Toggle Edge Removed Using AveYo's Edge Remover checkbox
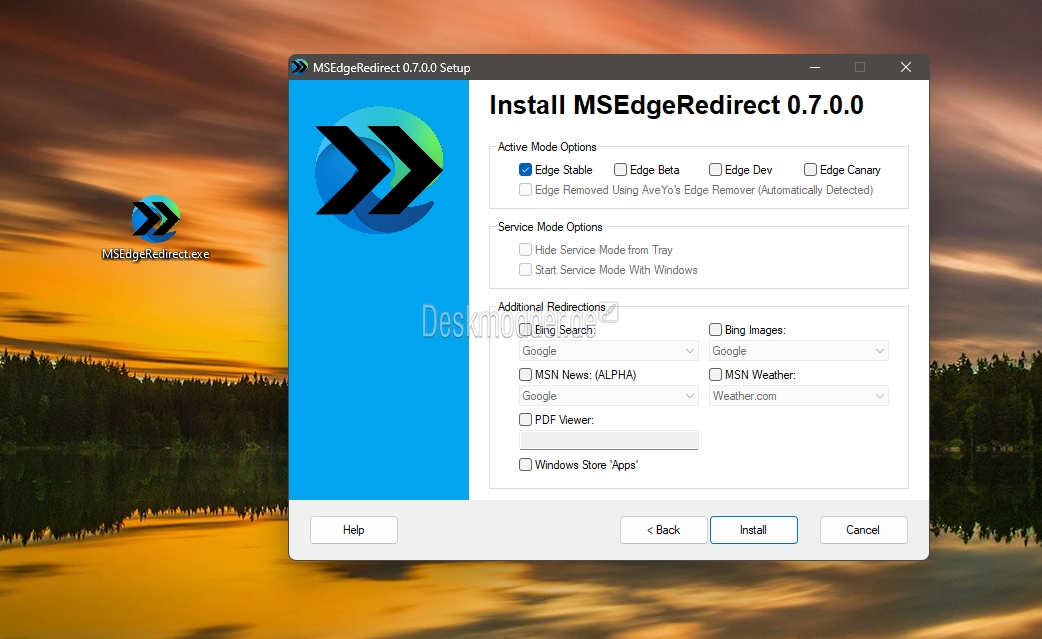The width and height of the screenshot is (1042, 639). coord(525,190)
